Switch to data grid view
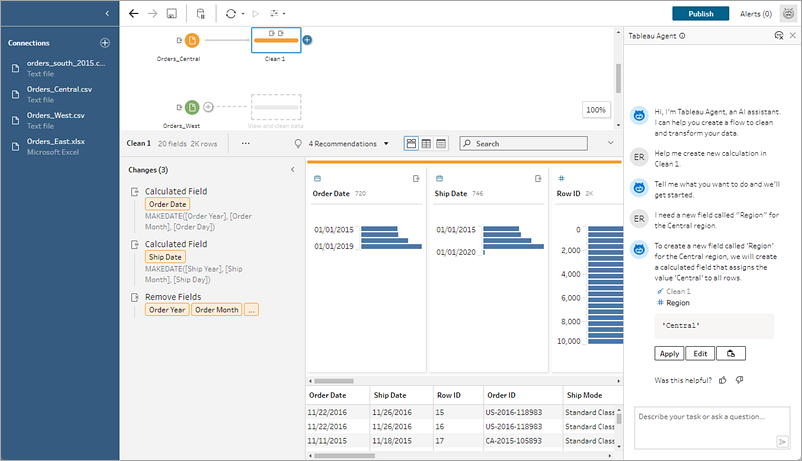The image size is (802, 461). 426,143
